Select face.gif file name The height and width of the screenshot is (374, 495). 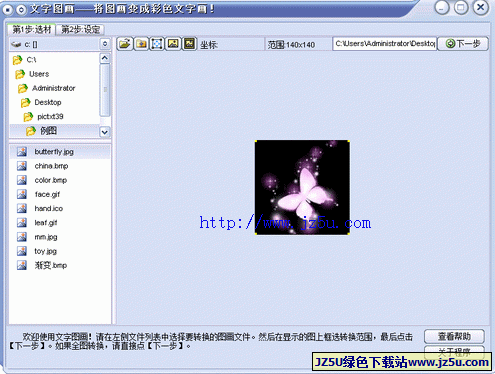click(x=47, y=194)
